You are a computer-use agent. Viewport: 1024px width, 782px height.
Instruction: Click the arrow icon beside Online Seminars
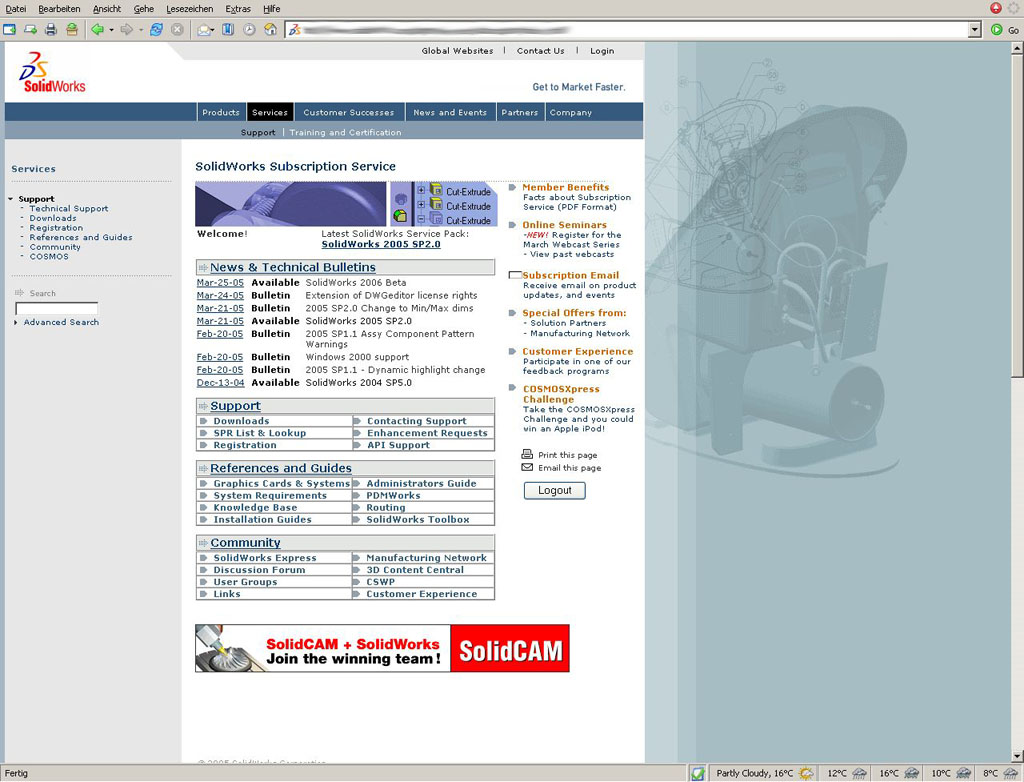(x=513, y=225)
